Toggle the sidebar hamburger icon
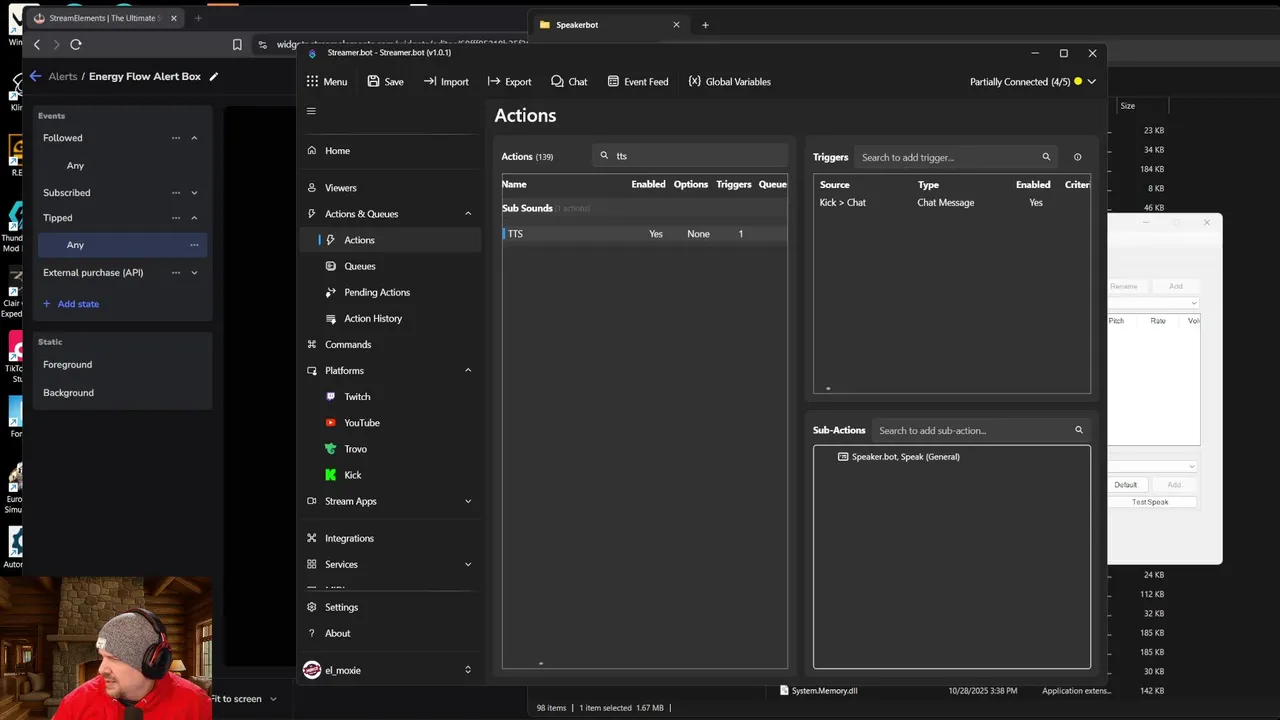 311,111
